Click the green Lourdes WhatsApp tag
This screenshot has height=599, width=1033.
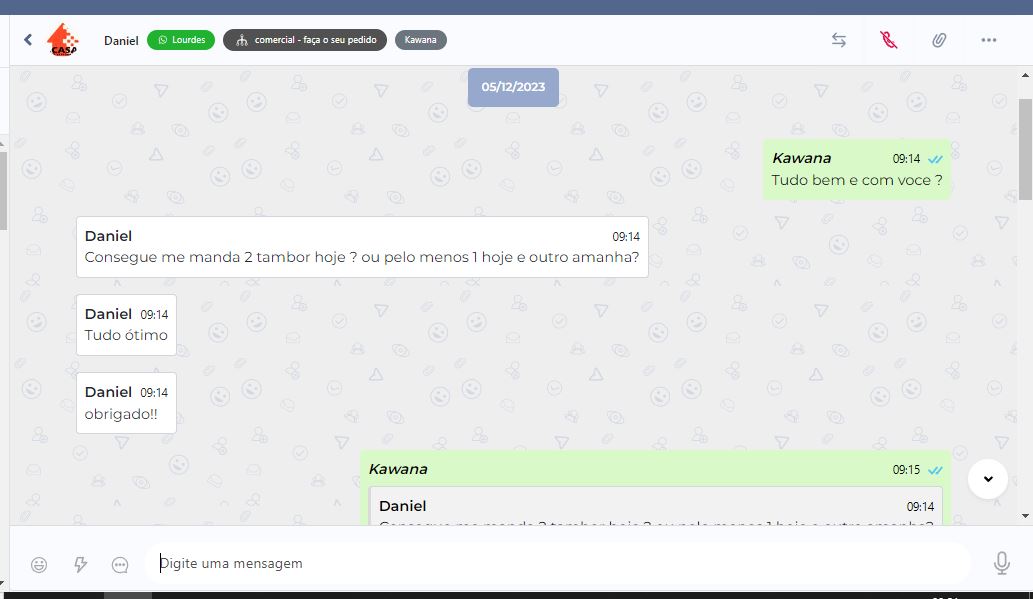pyautogui.click(x=181, y=40)
